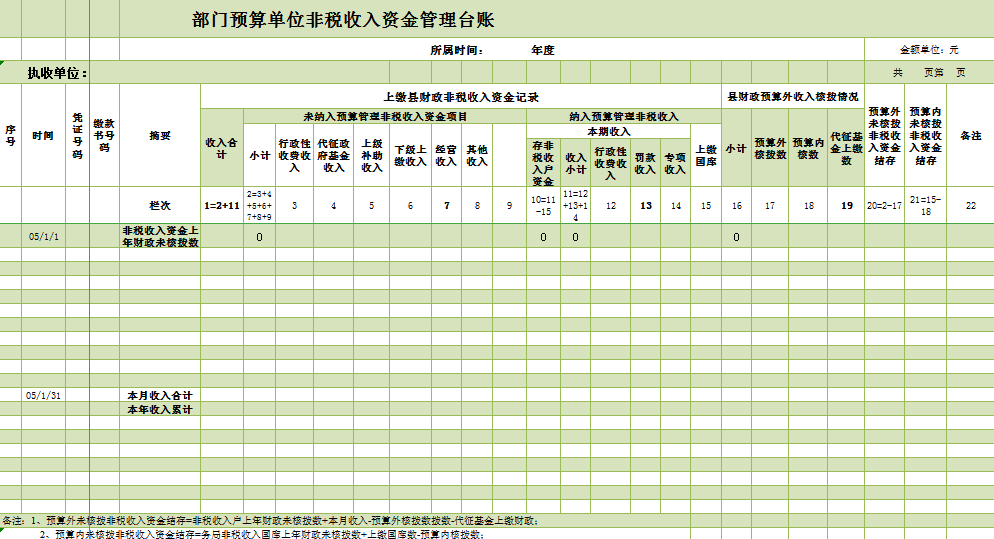The image size is (994, 539).
Task: Select the 序号 header cell
Action: [x=11, y=135]
